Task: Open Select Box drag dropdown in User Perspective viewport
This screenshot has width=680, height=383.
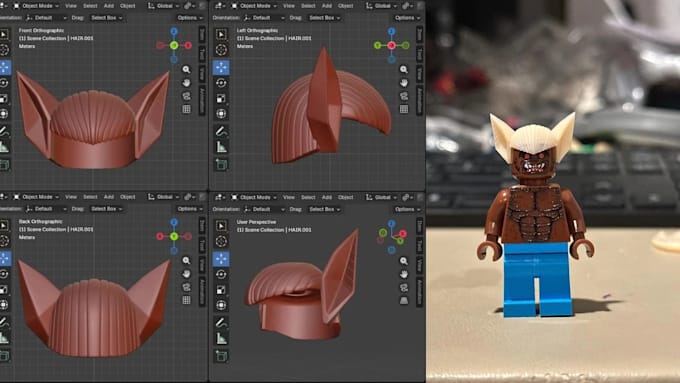Action: (324, 209)
